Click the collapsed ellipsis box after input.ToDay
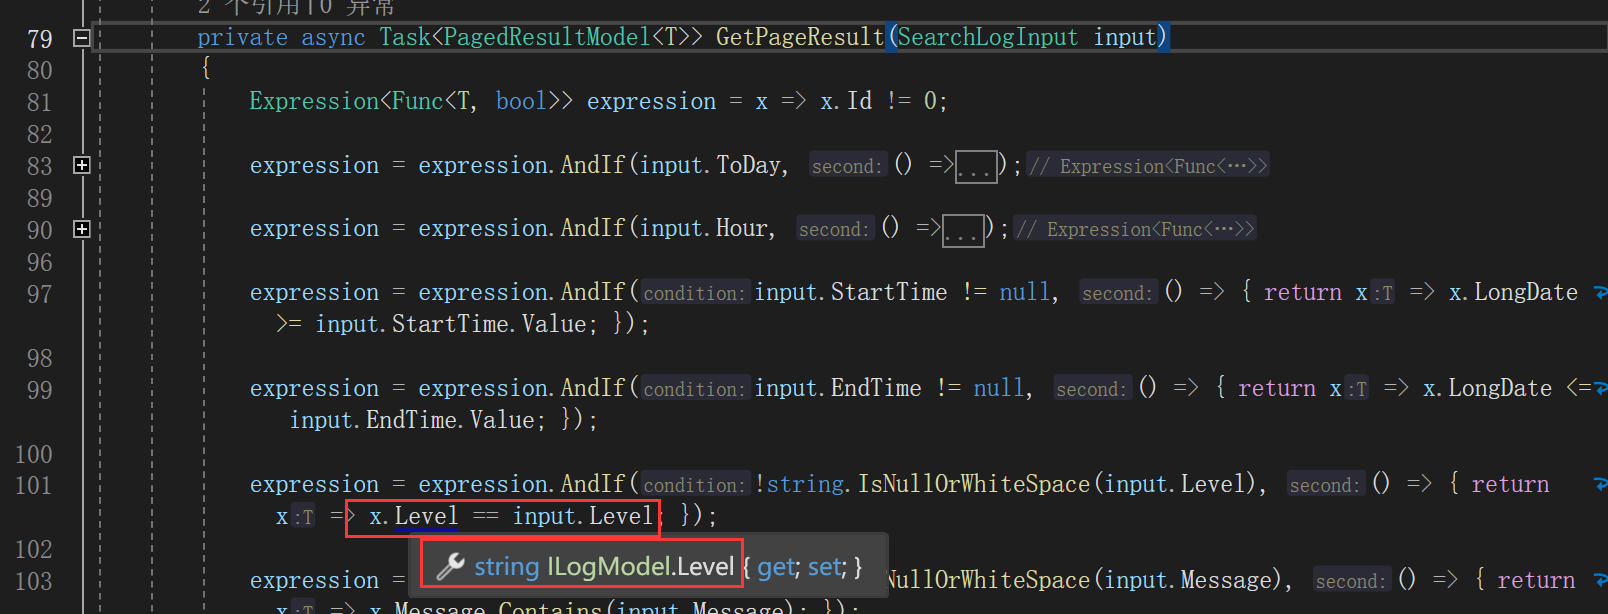The image size is (1608, 614). pos(977,166)
